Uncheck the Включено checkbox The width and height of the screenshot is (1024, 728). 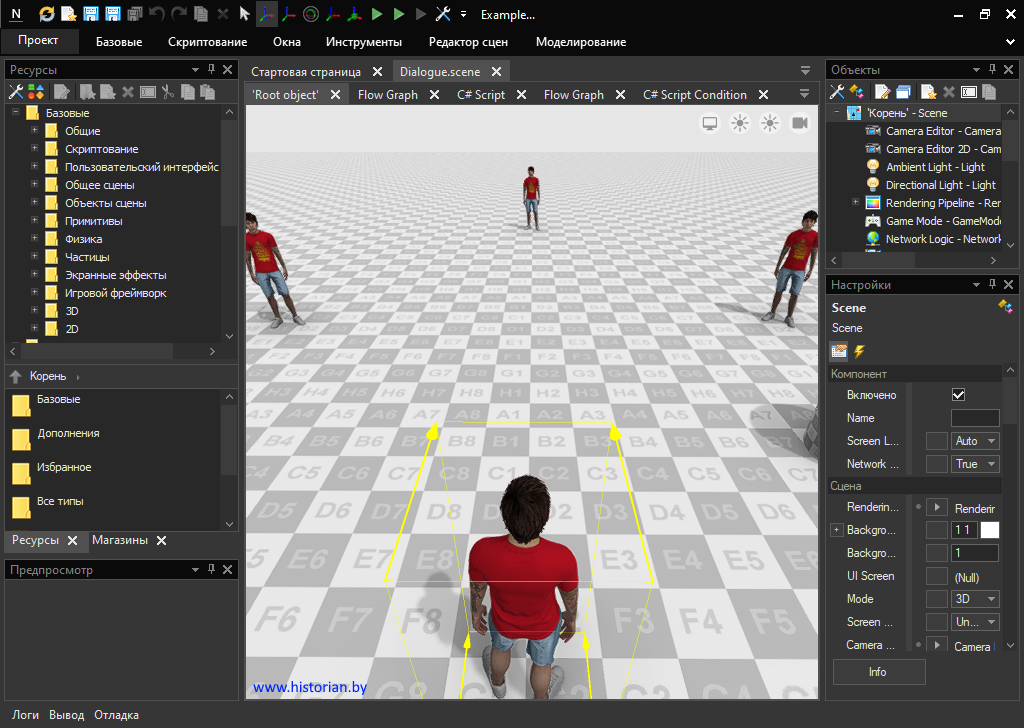[958, 395]
